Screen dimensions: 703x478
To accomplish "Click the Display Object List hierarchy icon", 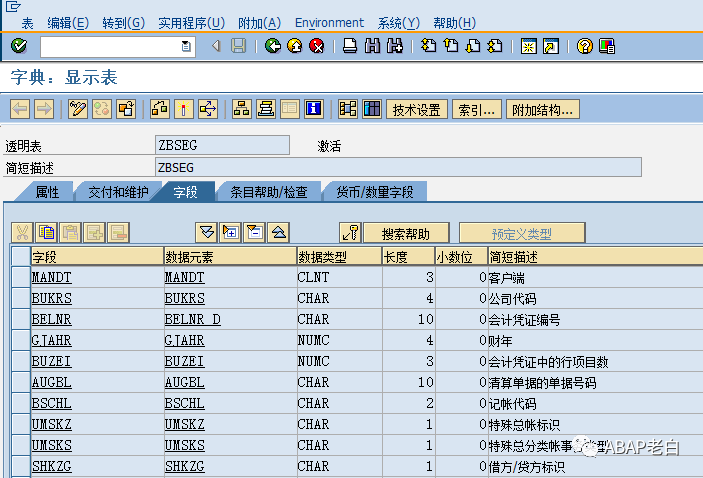I will (x=242, y=109).
